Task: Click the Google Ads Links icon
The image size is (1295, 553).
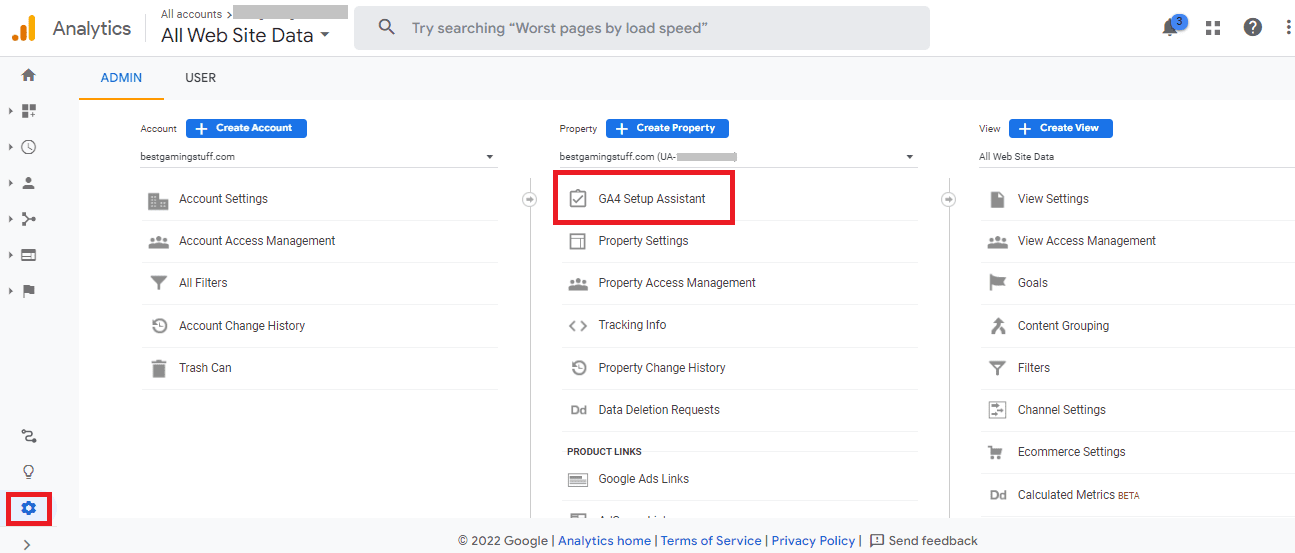Action: 578,479
